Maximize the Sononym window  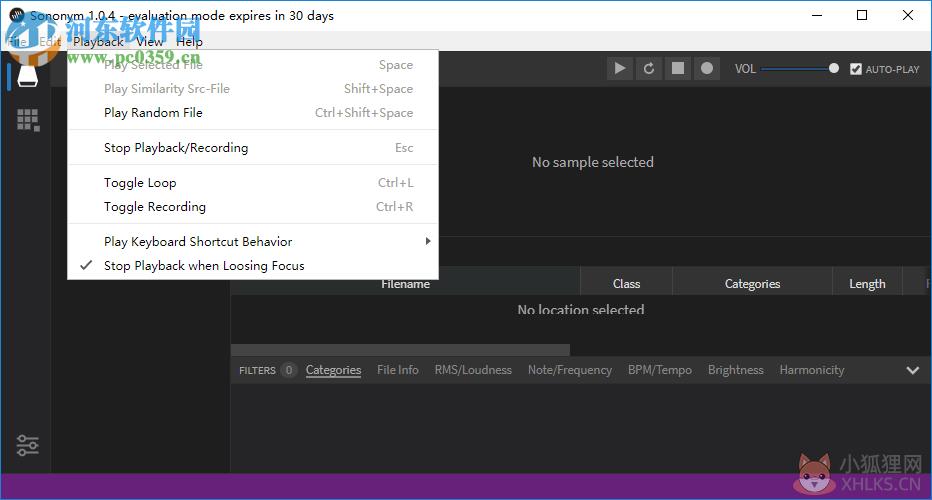(862, 15)
